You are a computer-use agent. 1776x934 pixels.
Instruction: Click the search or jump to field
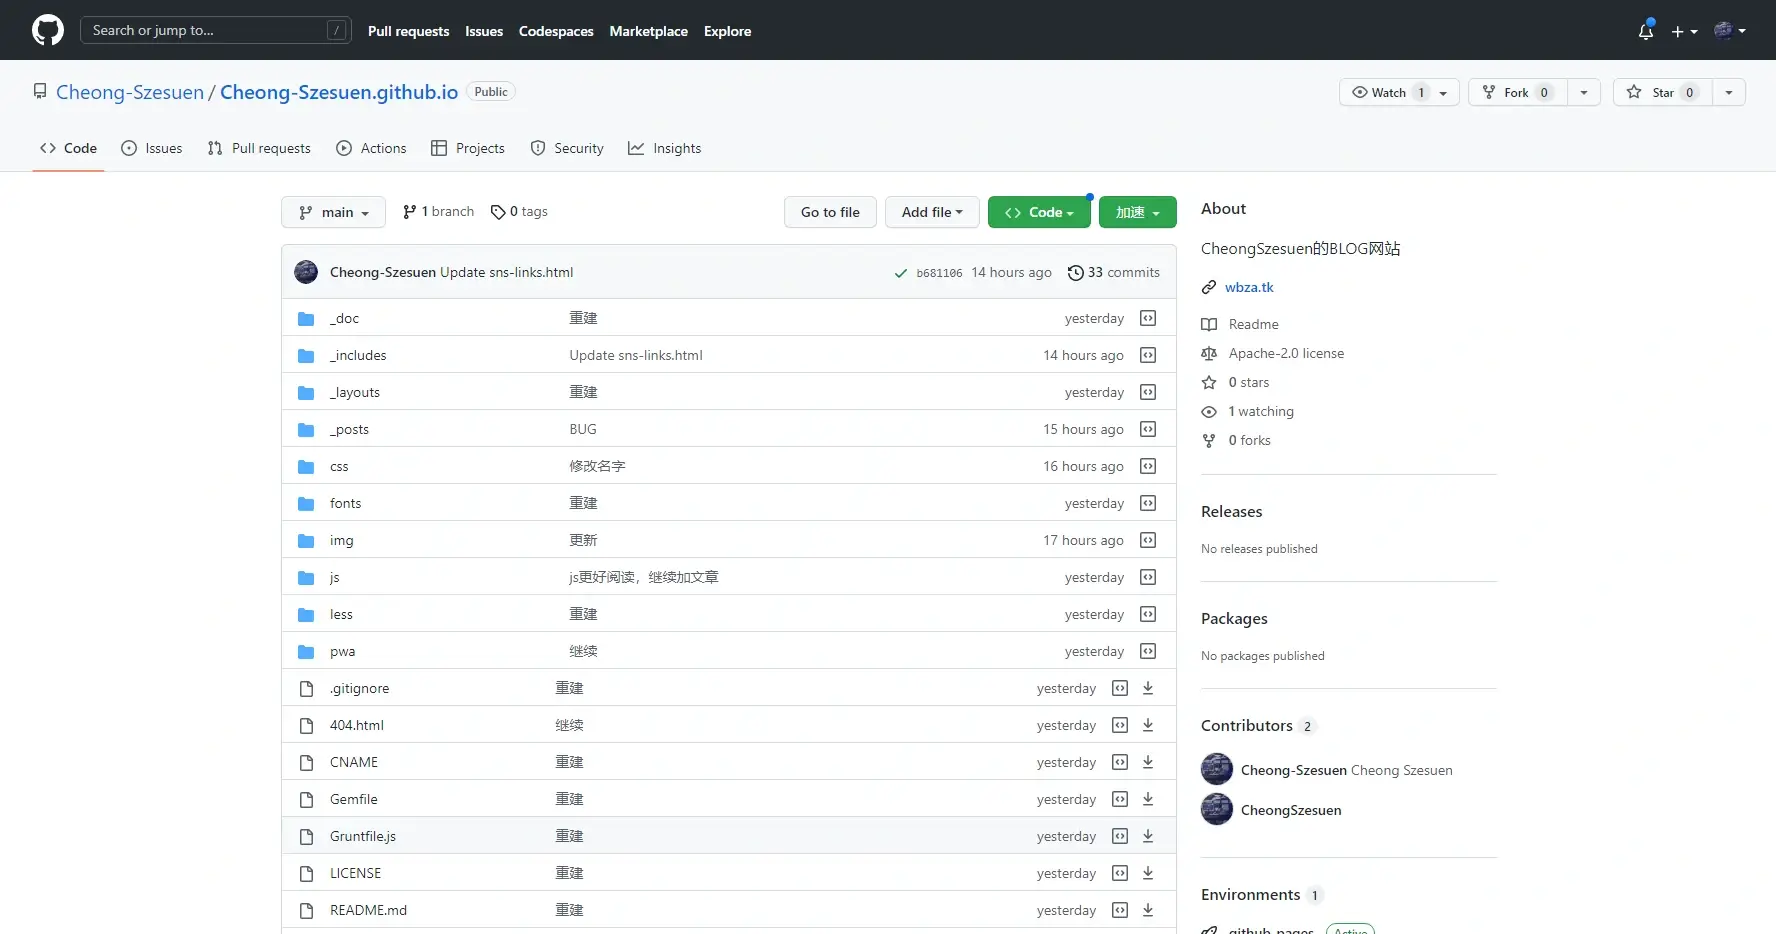[x=216, y=30]
